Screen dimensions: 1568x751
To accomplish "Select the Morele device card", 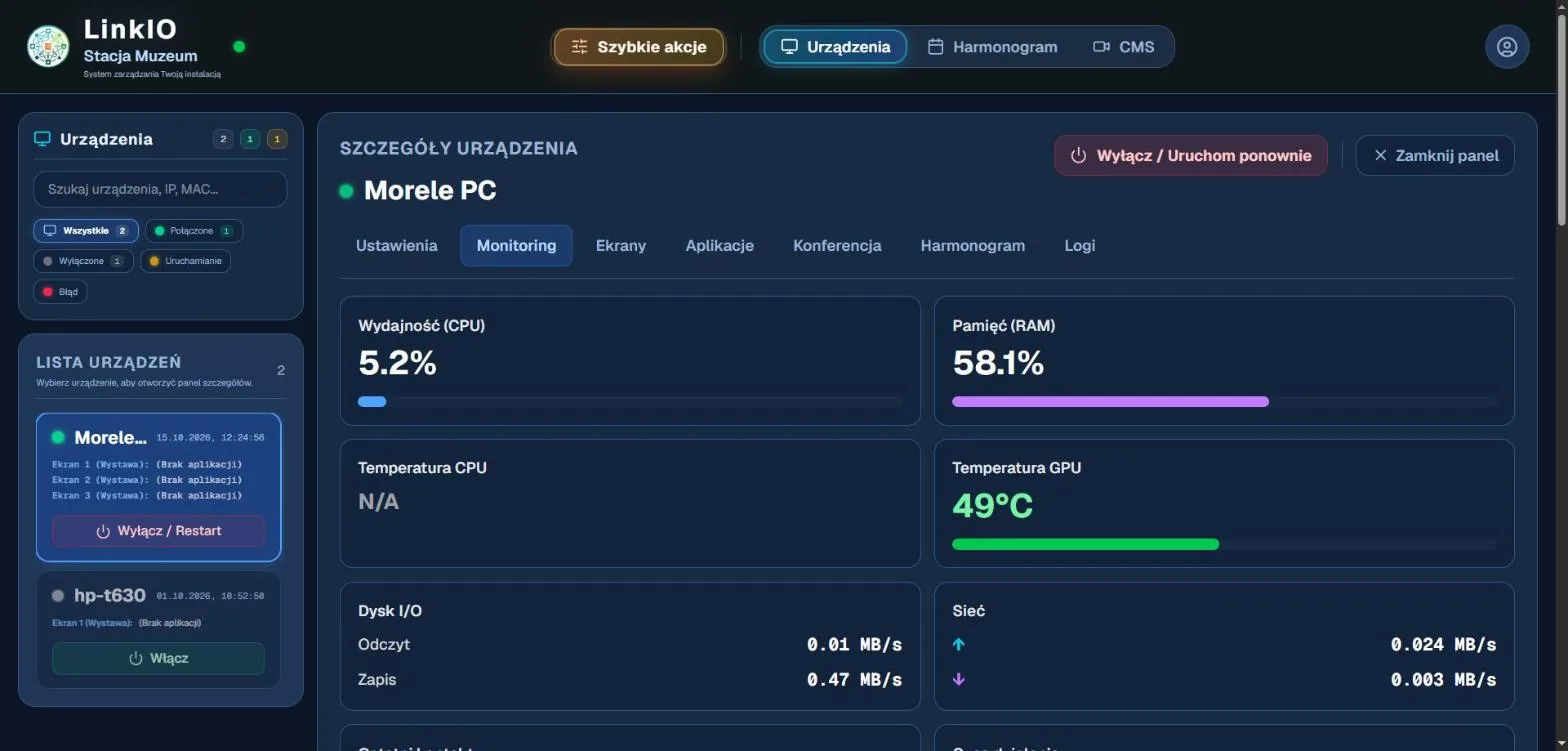I will pyautogui.click(x=159, y=487).
